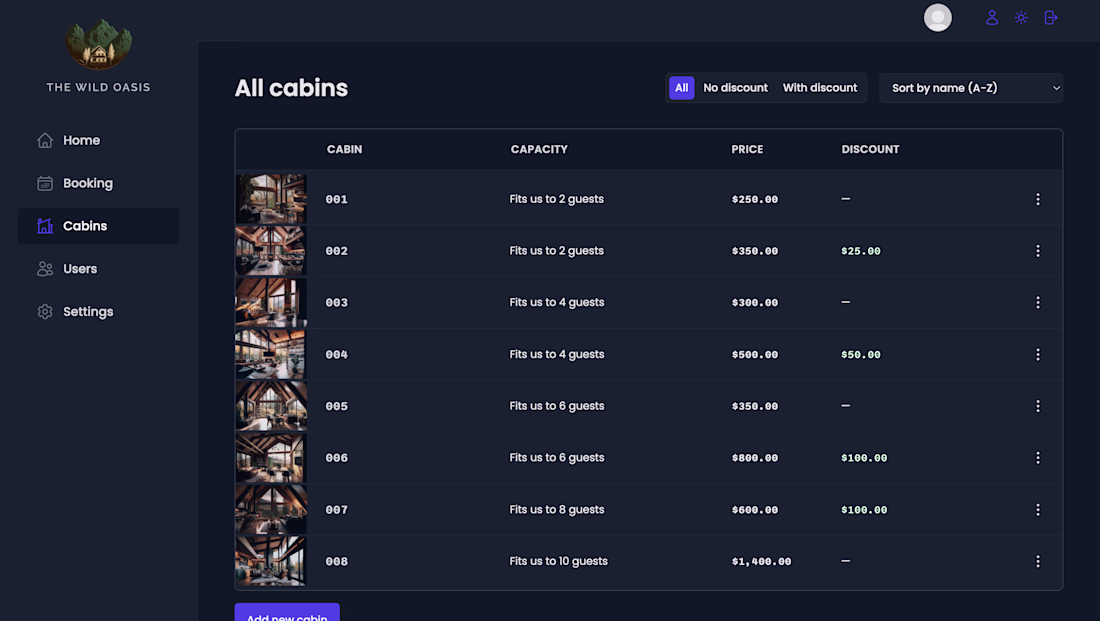Image resolution: width=1100 pixels, height=621 pixels.
Task: Click the CAPACITY column header
Action: coord(539,149)
